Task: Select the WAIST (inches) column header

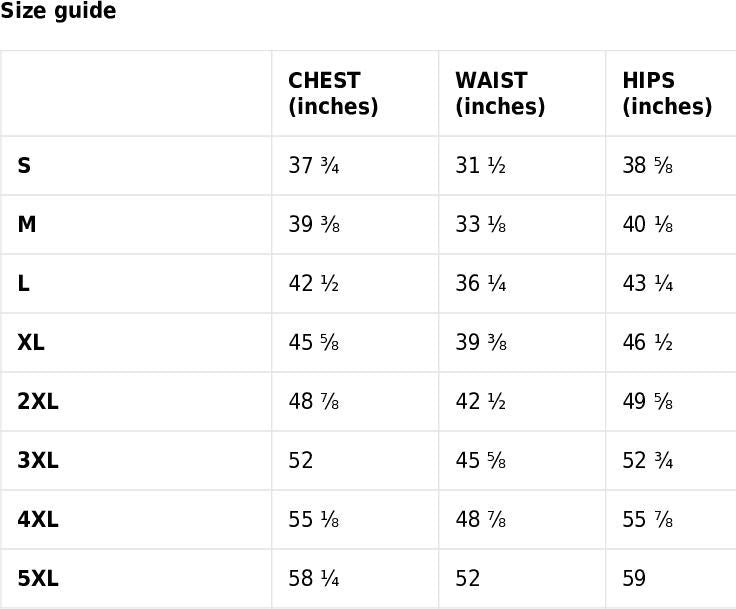Action: point(500,93)
